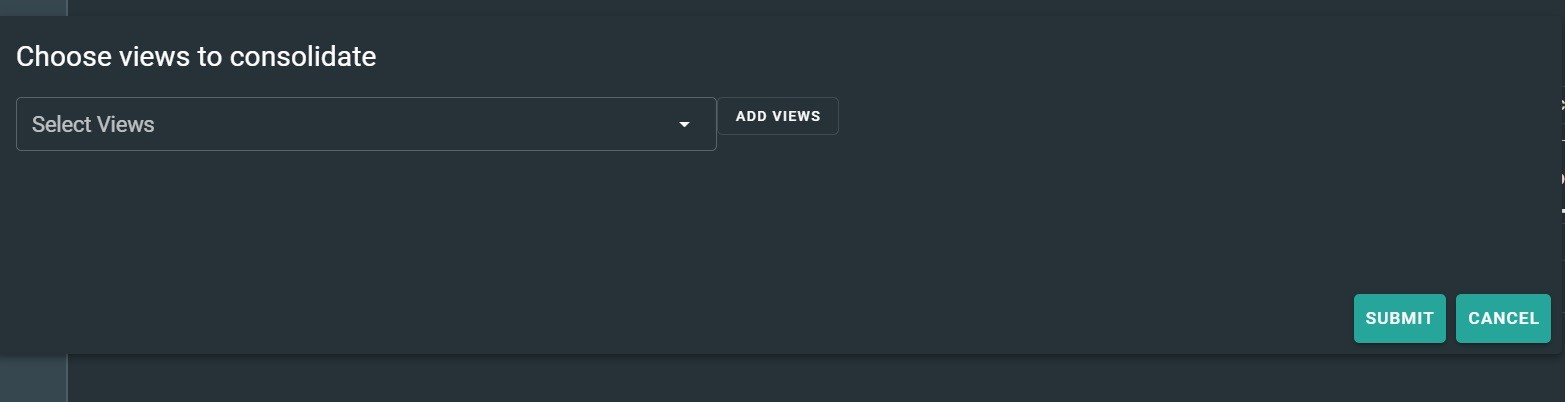Cancel the consolidate views dialog
The width and height of the screenshot is (1565, 402).
pos(1503,318)
